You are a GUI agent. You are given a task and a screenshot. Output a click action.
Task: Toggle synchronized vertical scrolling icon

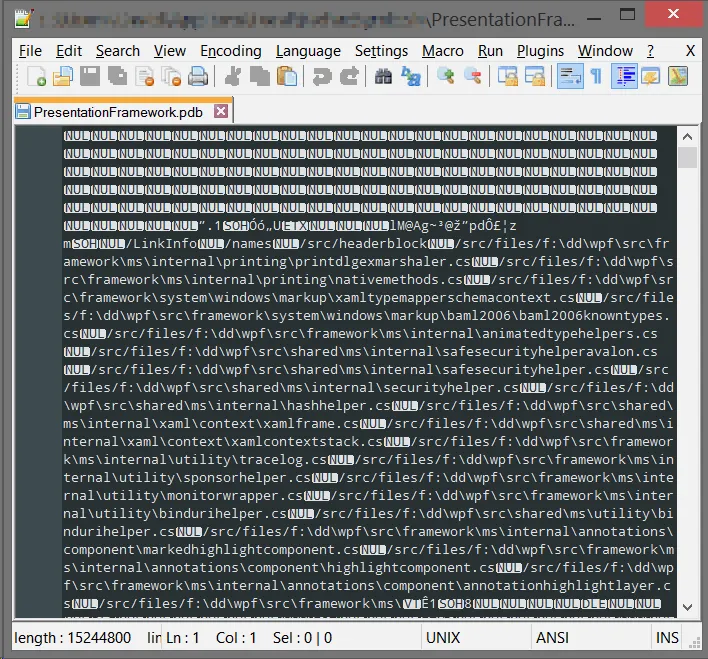click(x=508, y=76)
